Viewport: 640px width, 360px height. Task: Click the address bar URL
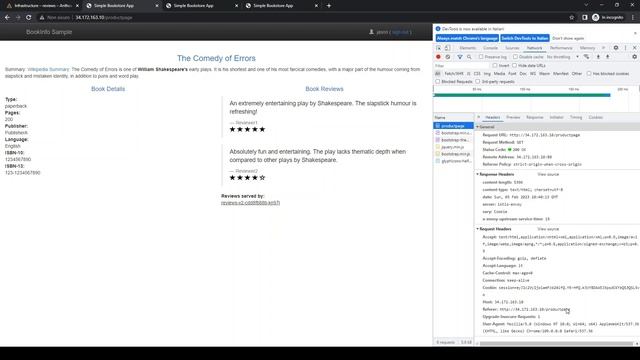(x=104, y=18)
